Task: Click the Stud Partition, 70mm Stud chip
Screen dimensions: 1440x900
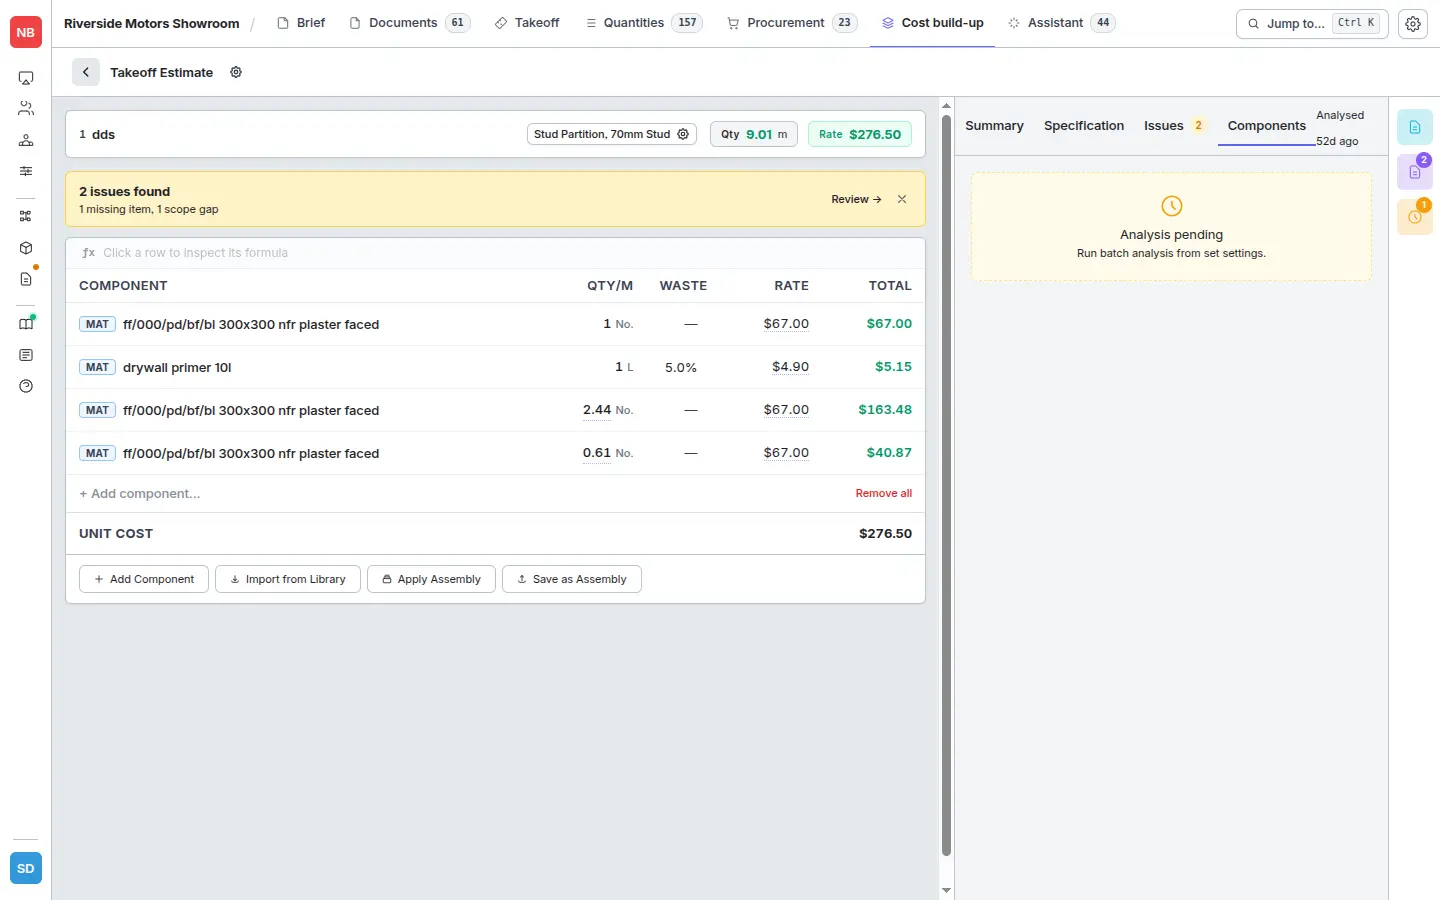Action: pos(612,134)
